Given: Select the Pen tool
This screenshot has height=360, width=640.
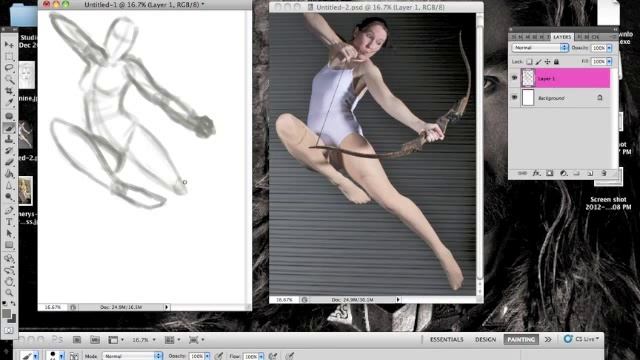Looking at the screenshot, I should click(9, 211).
